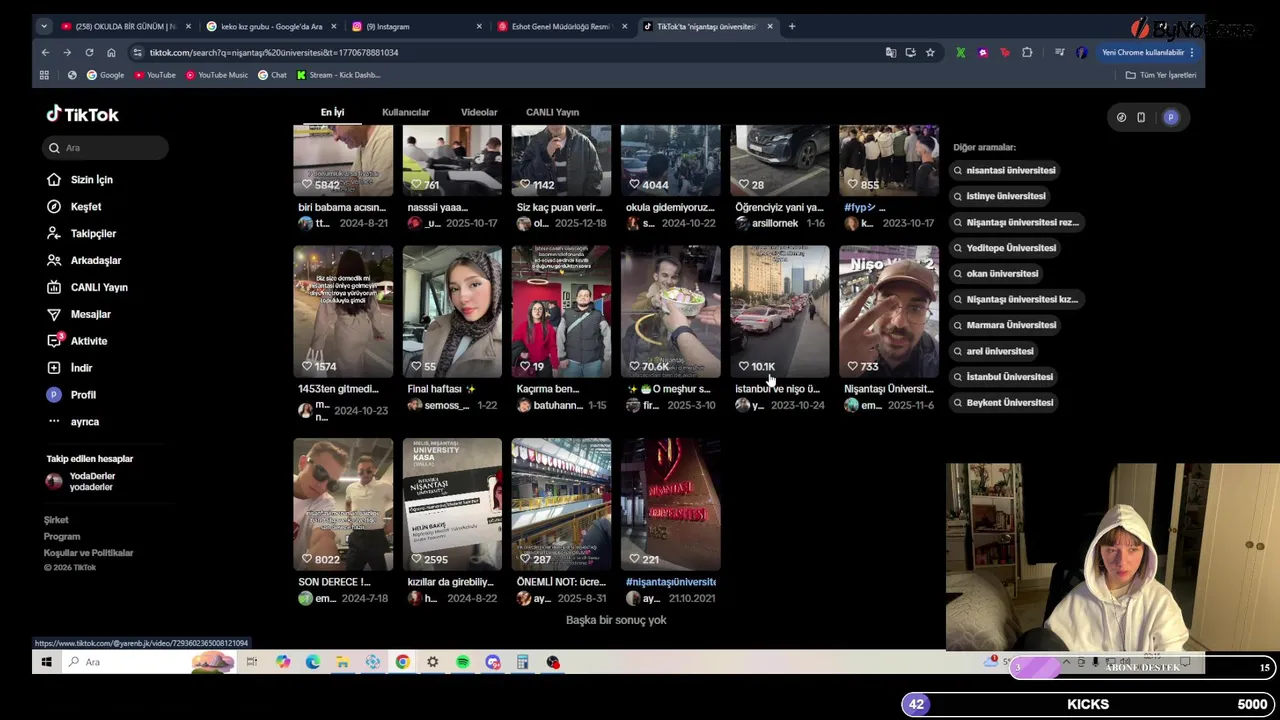Open File Explorer from taskbar
Viewport: 1280px width, 720px height.
pyautogui.click(x=342, y=662)
